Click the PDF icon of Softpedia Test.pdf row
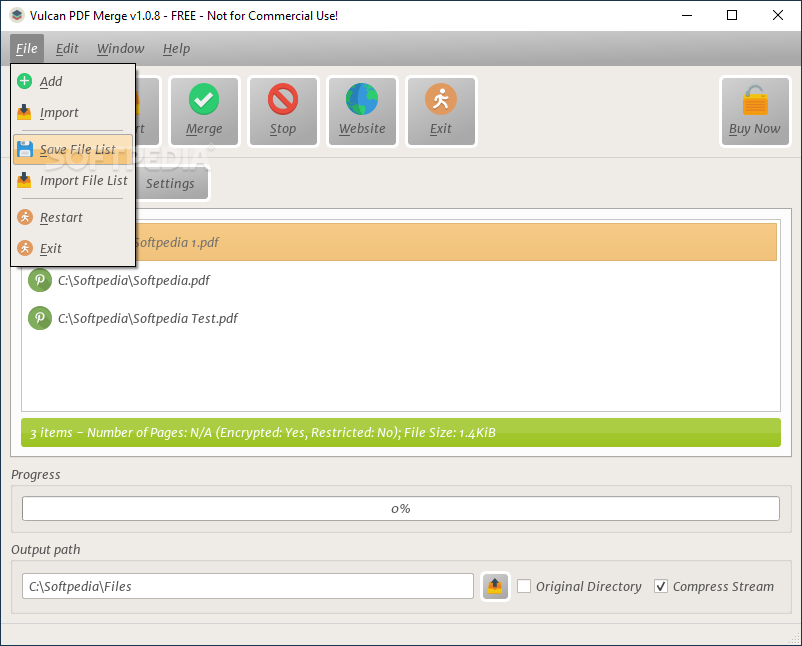The image size is (802, 646). [x=40, y=318]
